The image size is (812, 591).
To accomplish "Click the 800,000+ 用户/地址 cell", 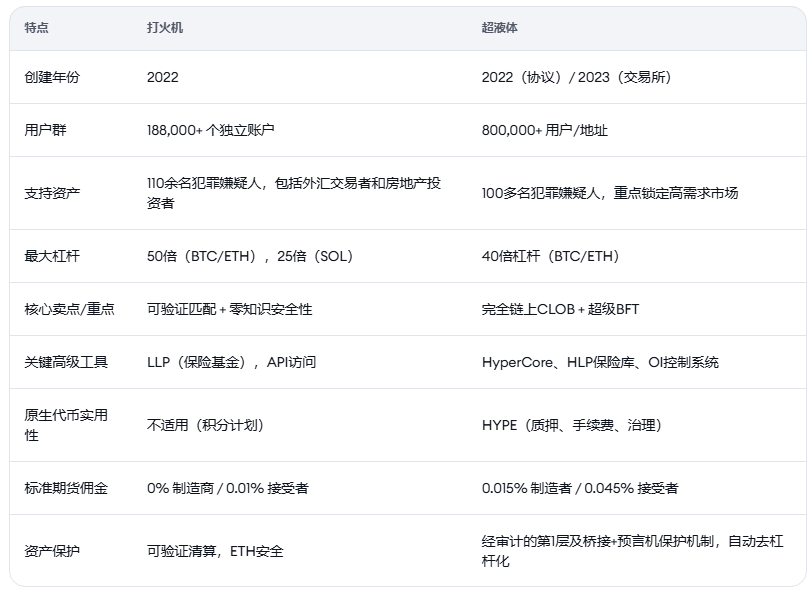I will coord(544,130).
